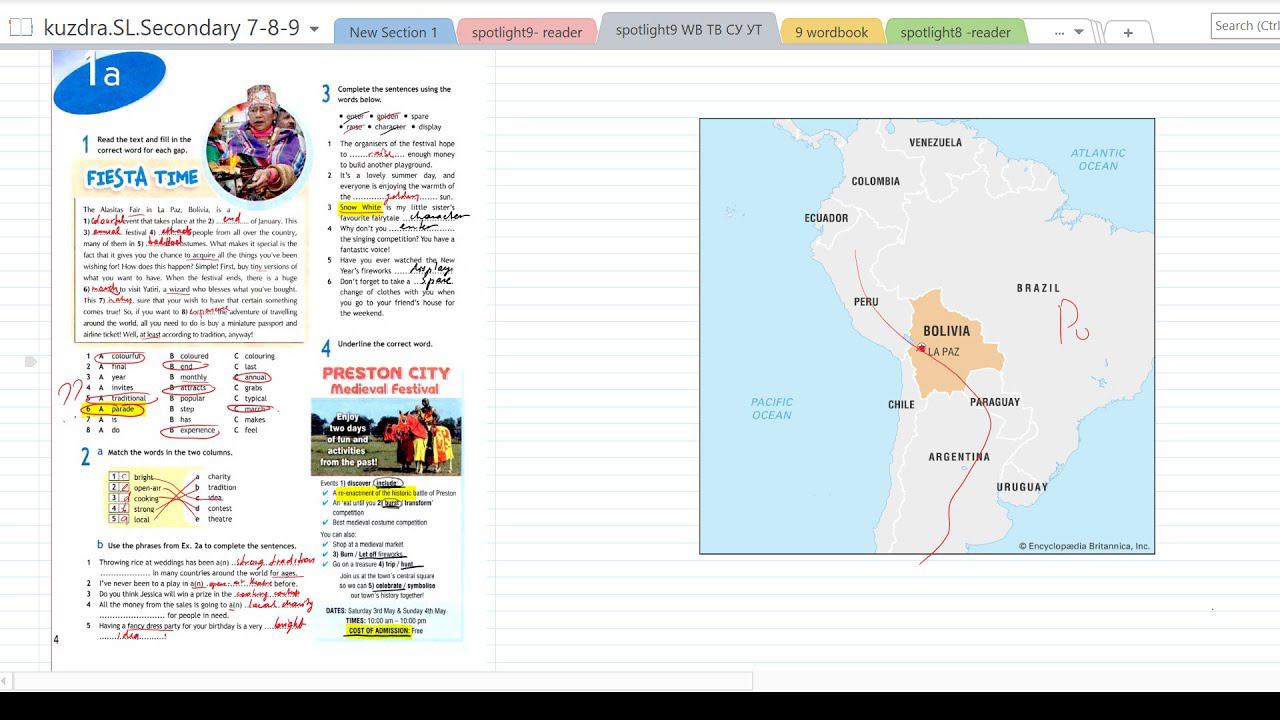Open the spotlight9- reader section tab

click(x=527, y=32)
